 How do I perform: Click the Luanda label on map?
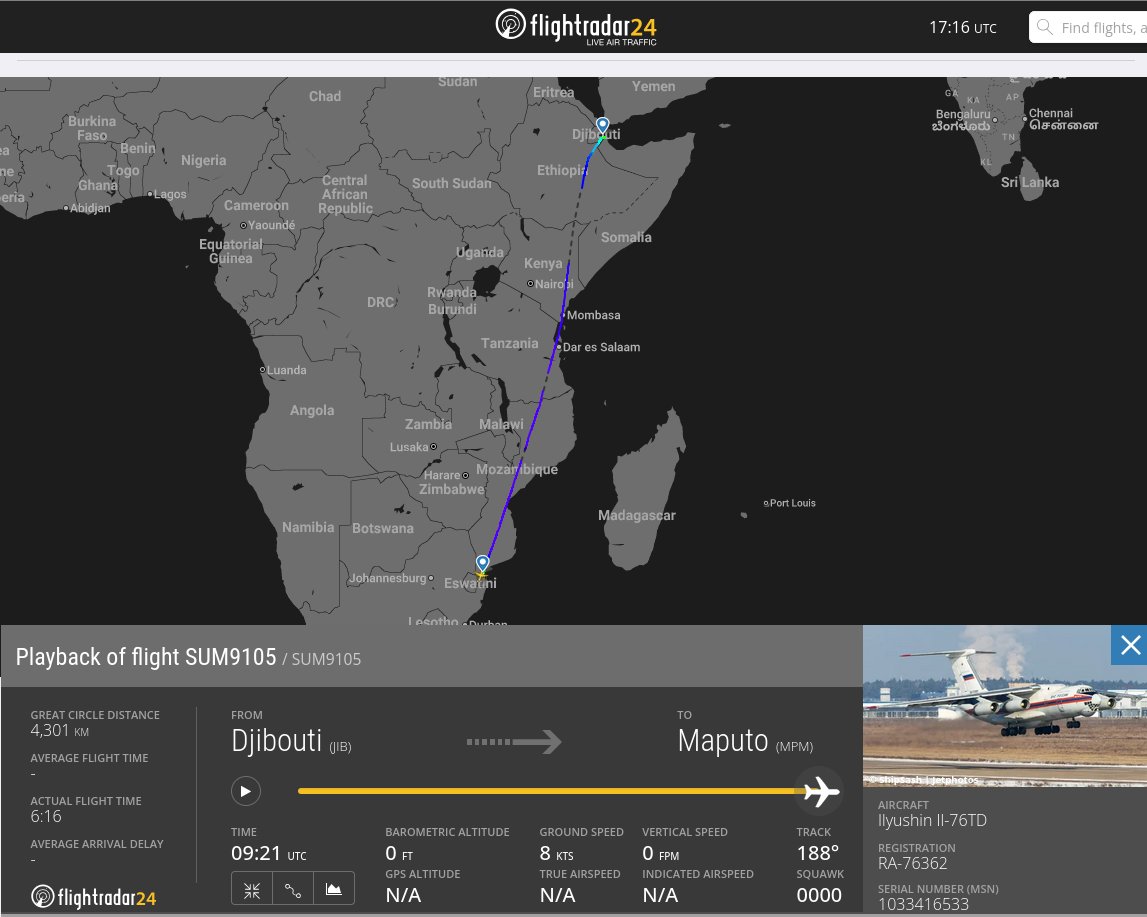286,370
